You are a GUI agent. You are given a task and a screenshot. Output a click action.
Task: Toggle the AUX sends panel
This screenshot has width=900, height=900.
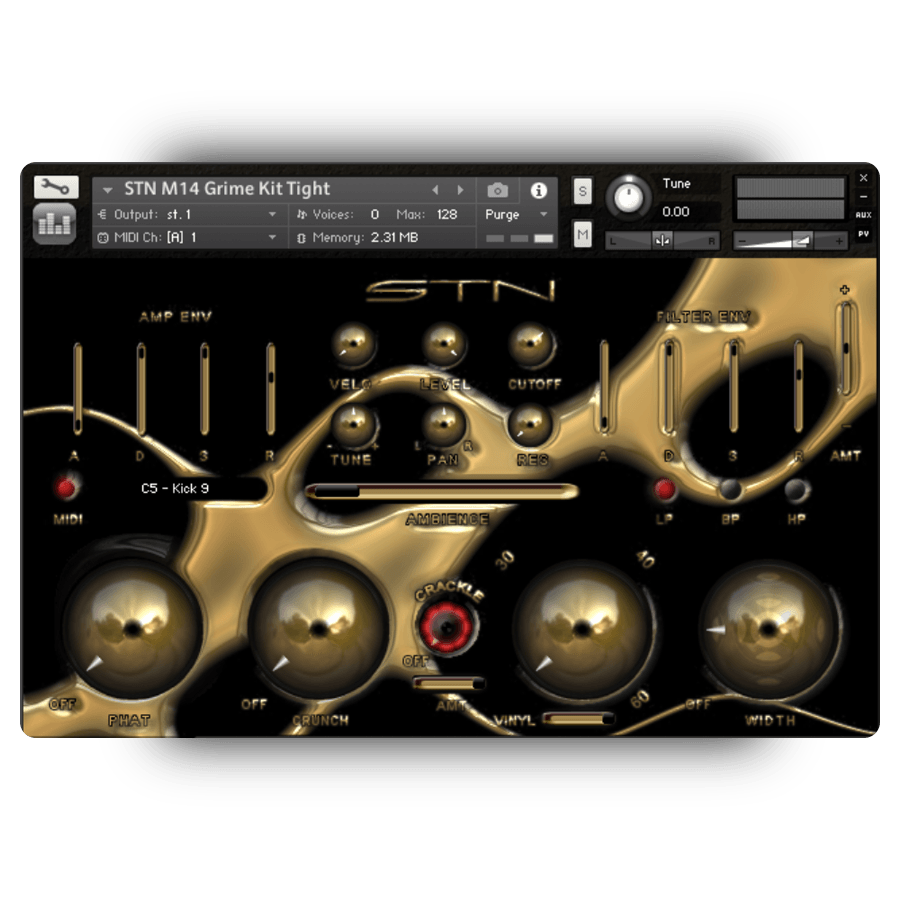tap(863, 215)
